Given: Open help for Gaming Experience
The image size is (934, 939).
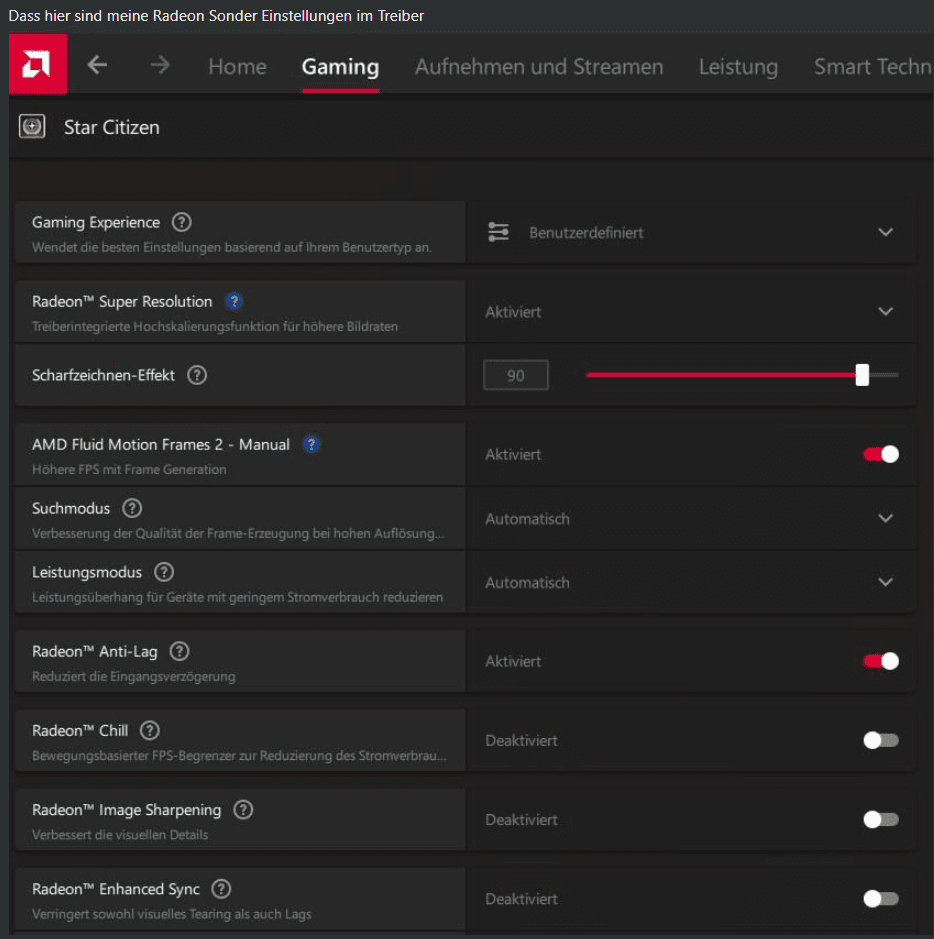Looking at the screenshot, I should click(x=181, y=222).
